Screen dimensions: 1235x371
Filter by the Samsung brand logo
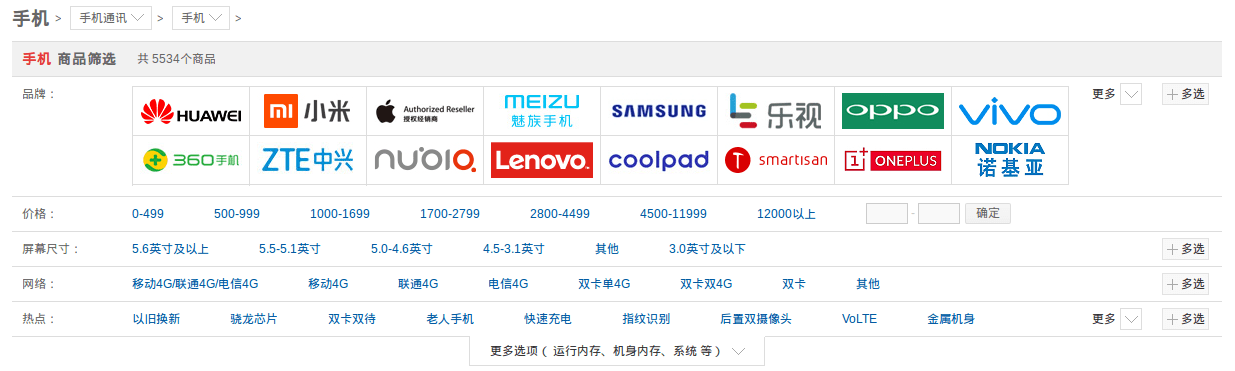(x=659, y=111)
